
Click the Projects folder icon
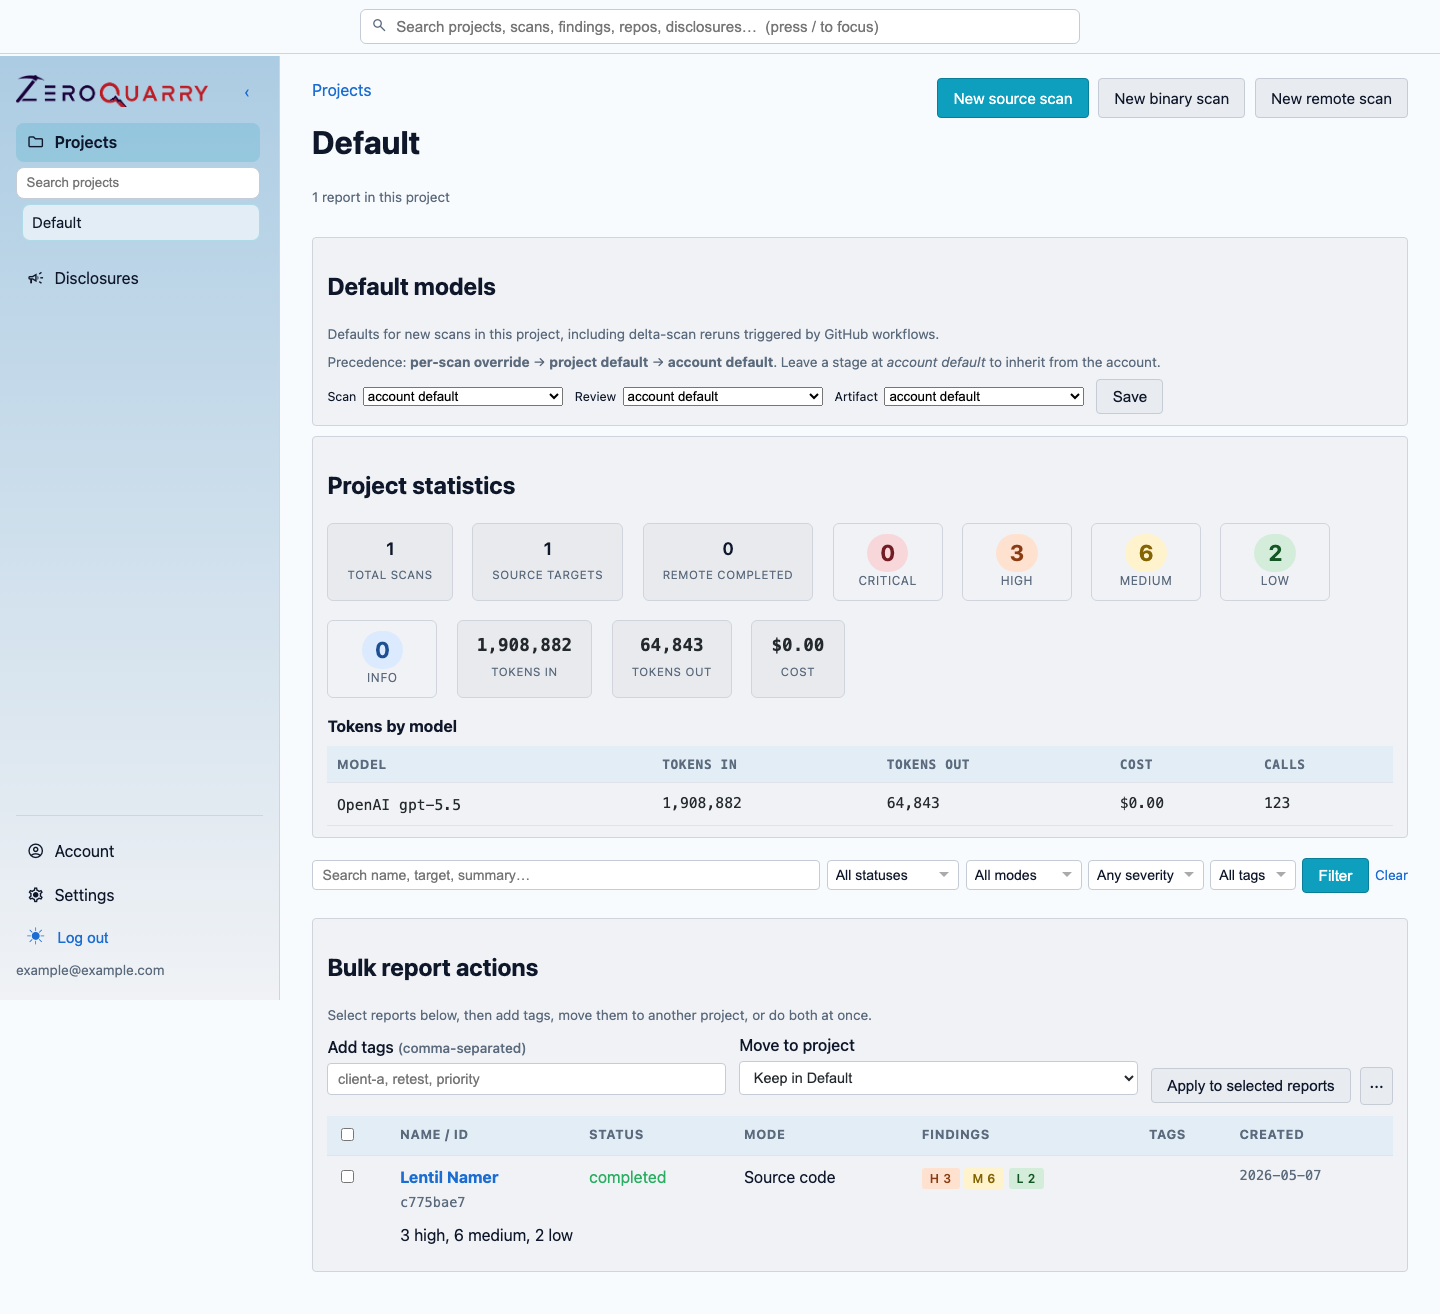[36, 142]
